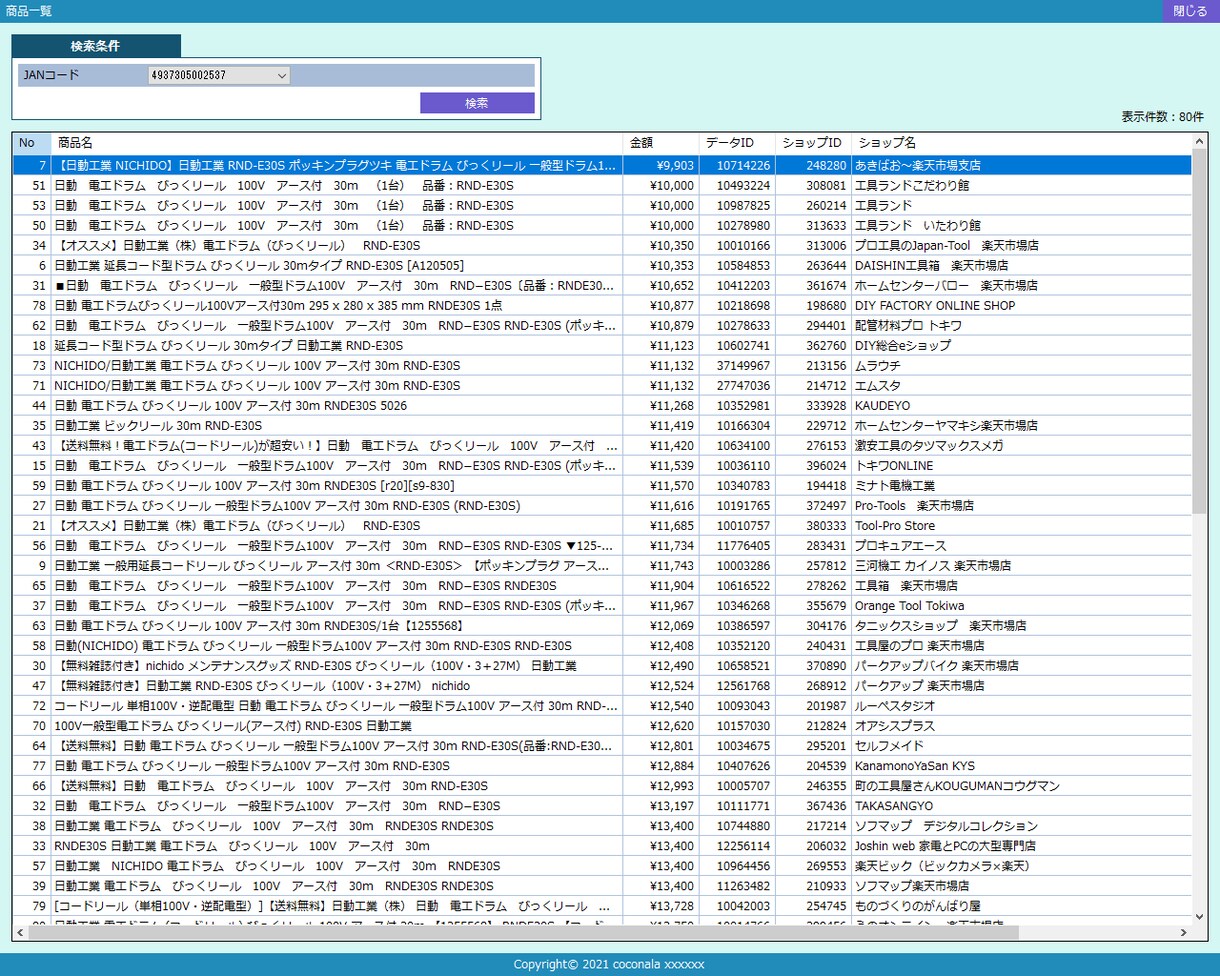
Task: Click price ¥10,350 cell
Action: 660,245
